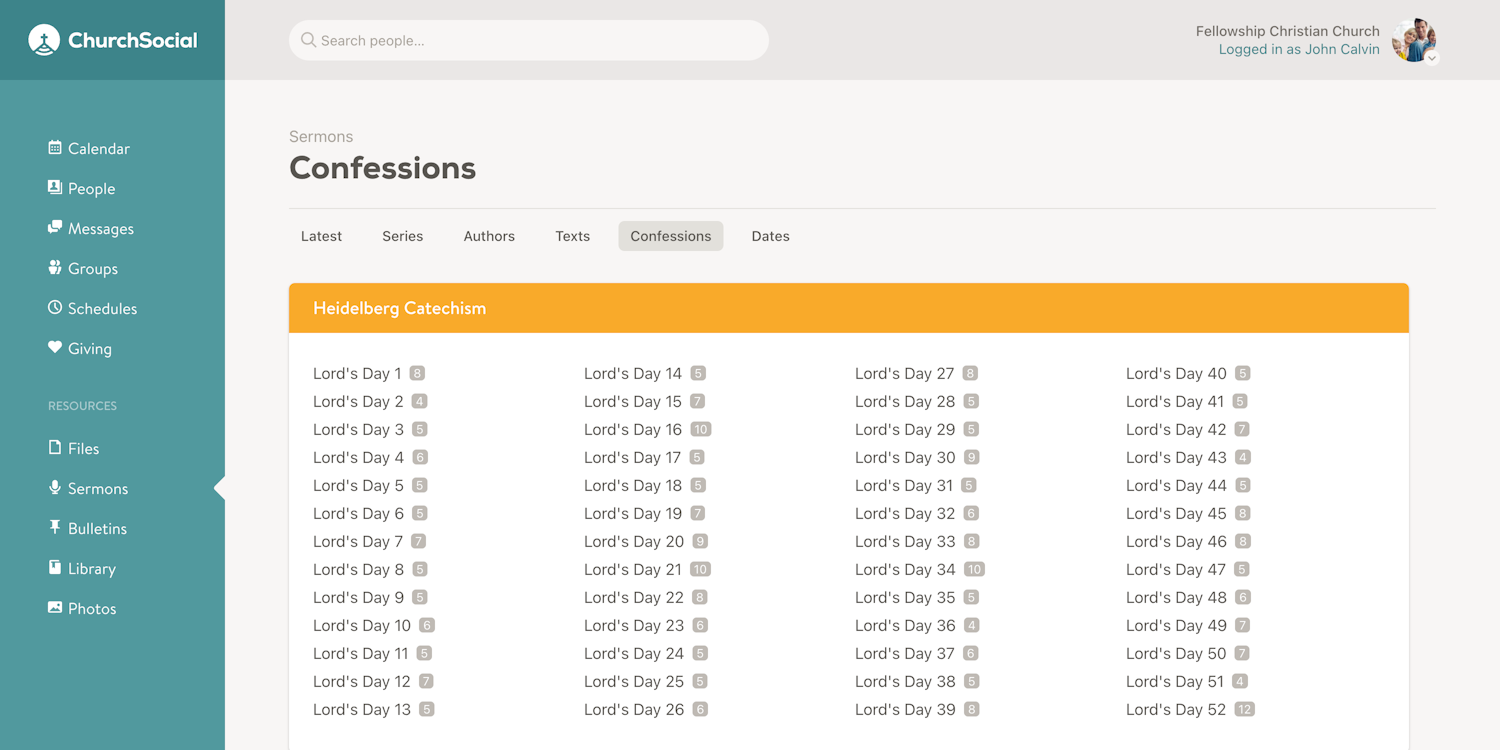
Task: Open Schedules via the clock icon
Action: tap(53, 308)
